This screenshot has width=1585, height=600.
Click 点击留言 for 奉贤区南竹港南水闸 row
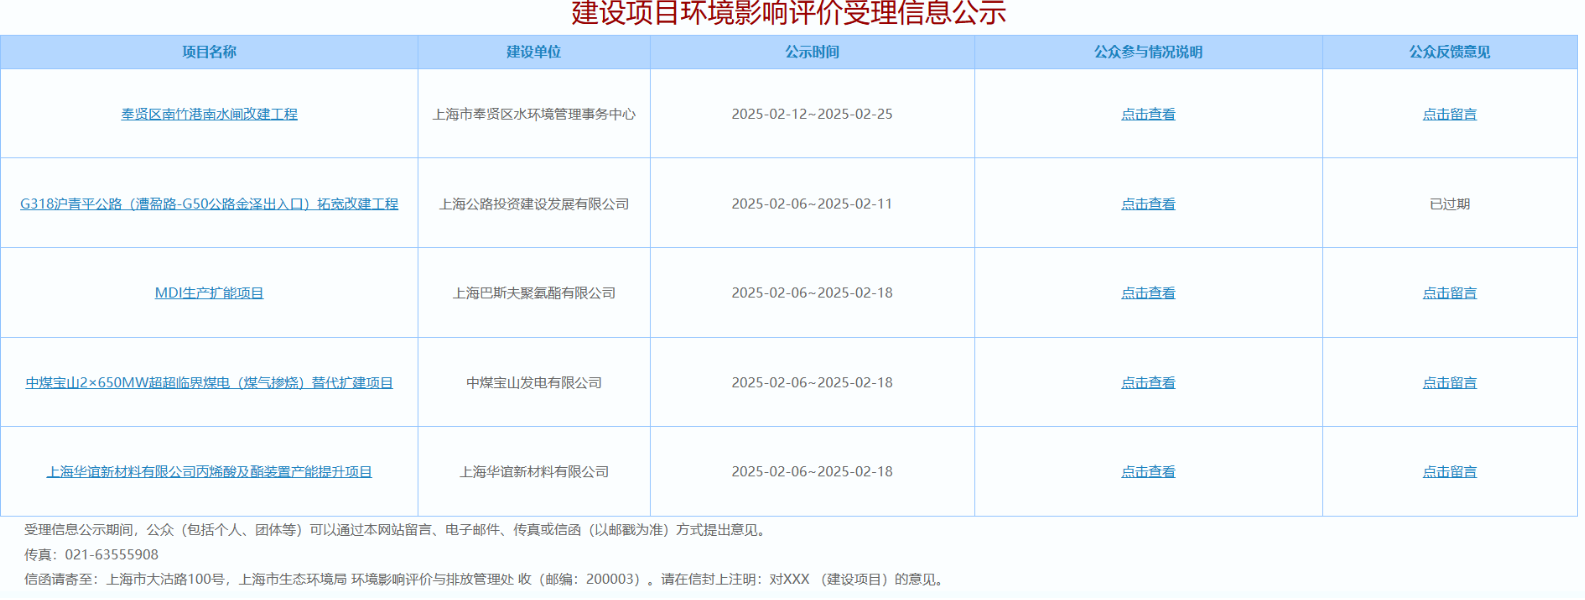pyautogui.click(x=1450, y=114)
